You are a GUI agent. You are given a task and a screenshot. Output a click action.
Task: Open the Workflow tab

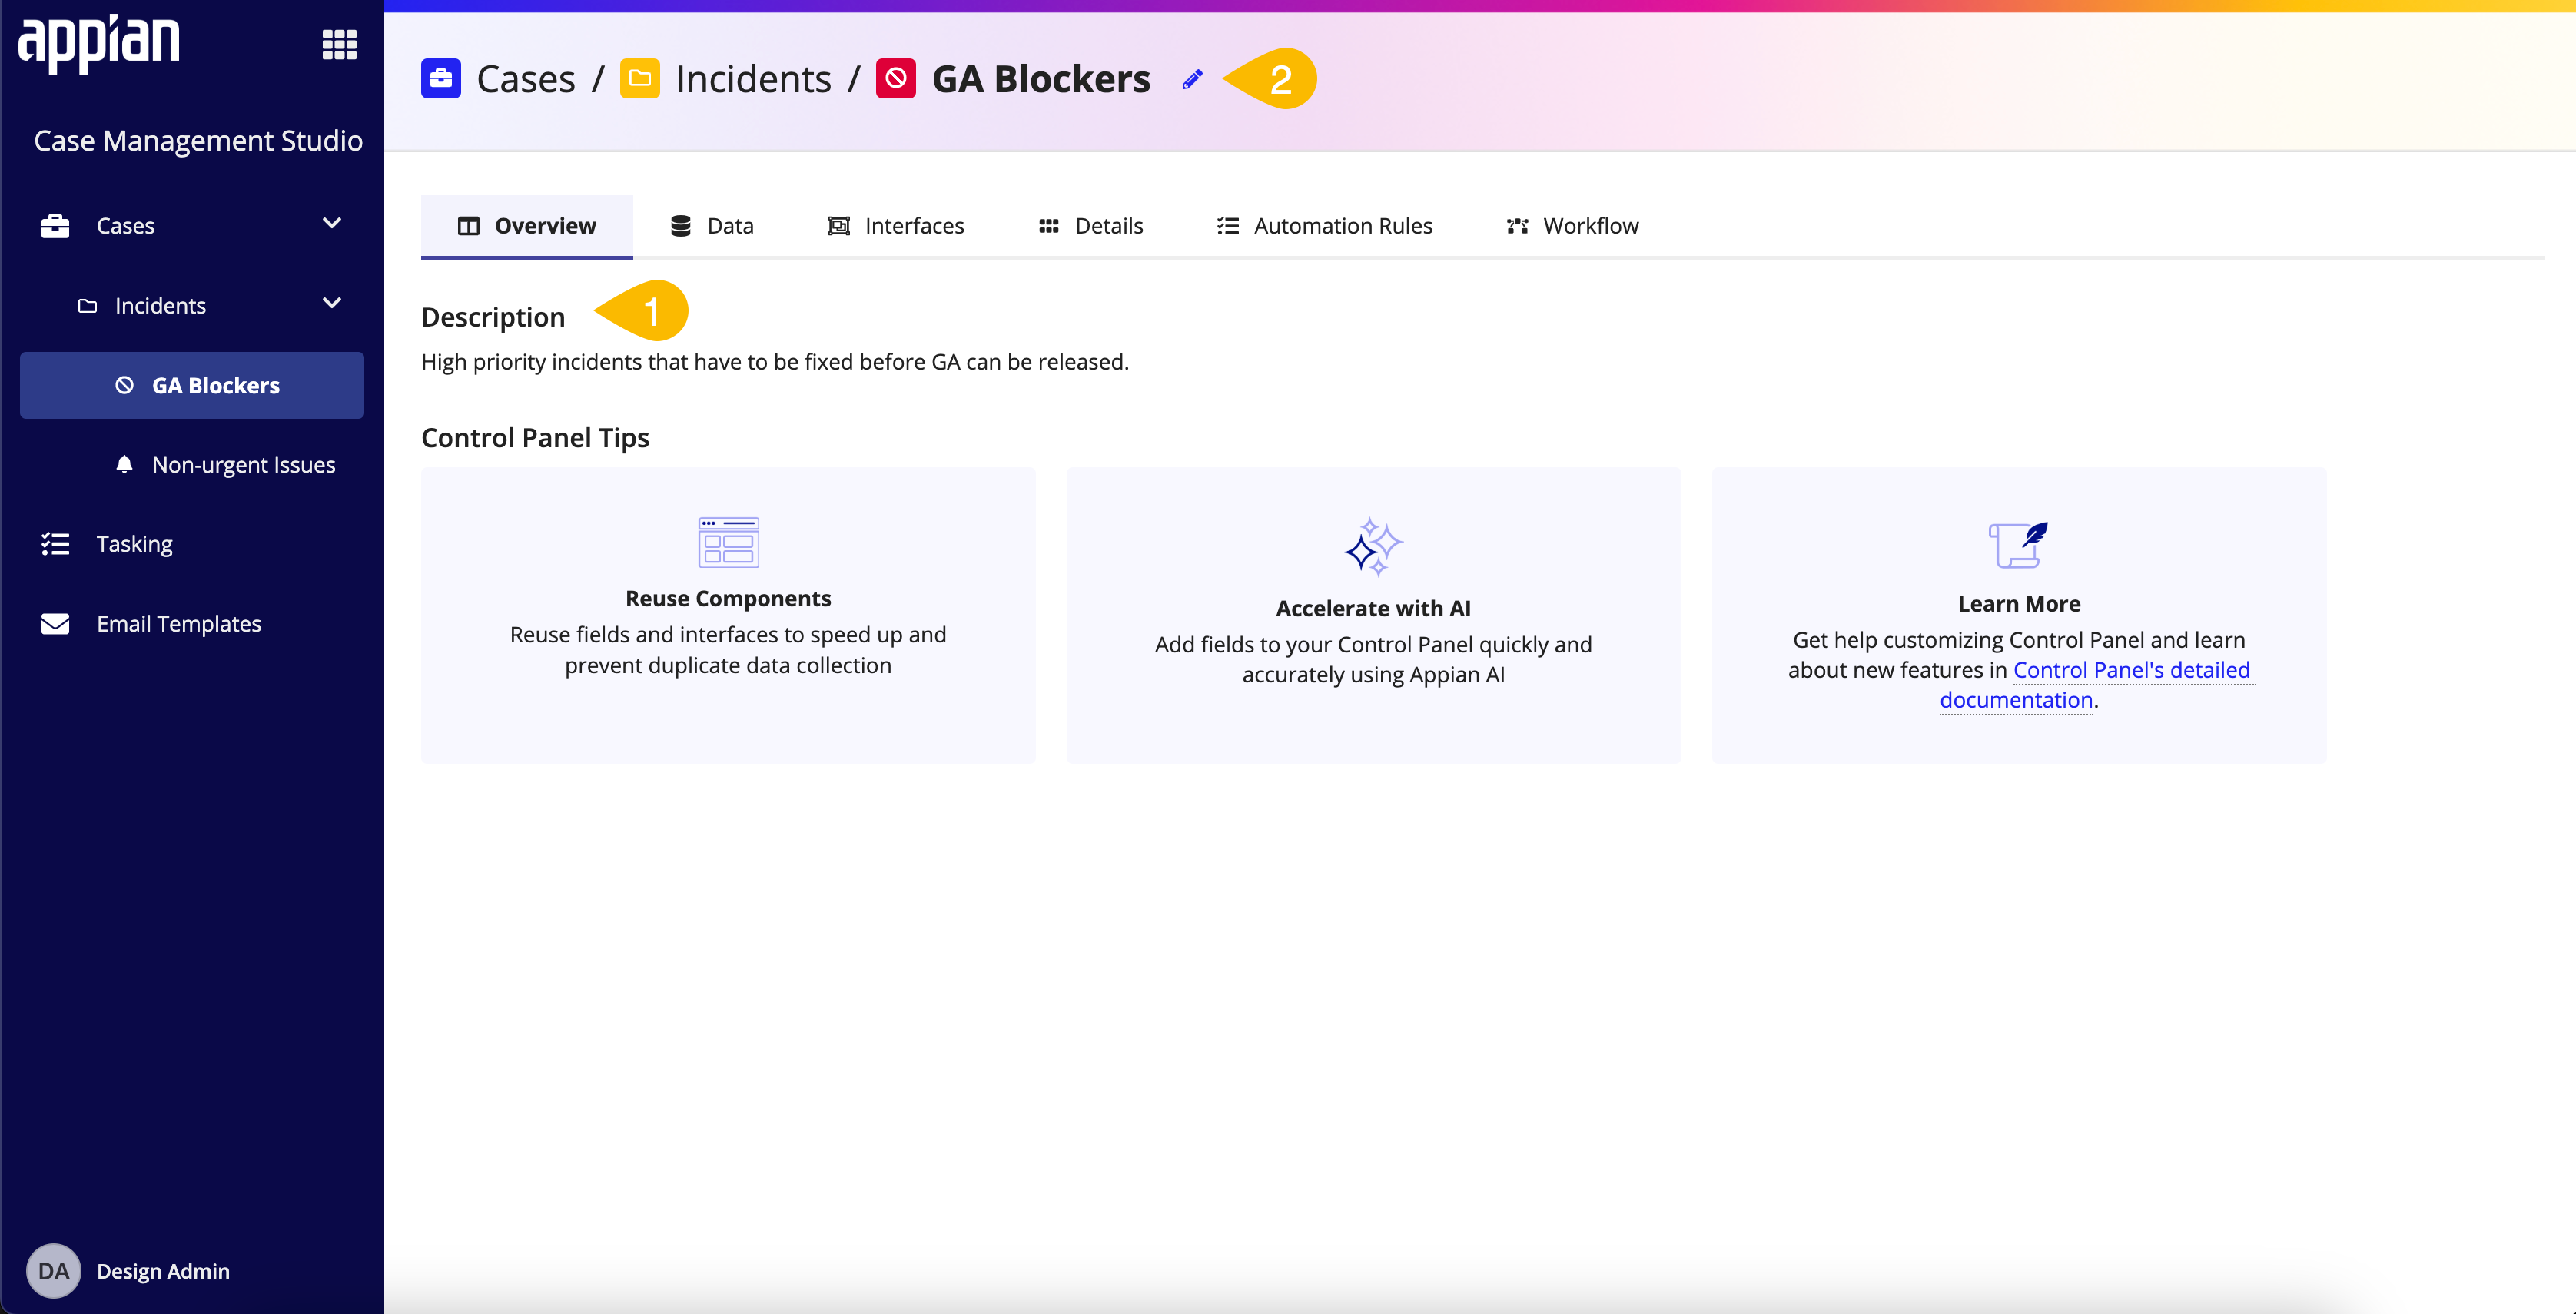coord(1572,226)
